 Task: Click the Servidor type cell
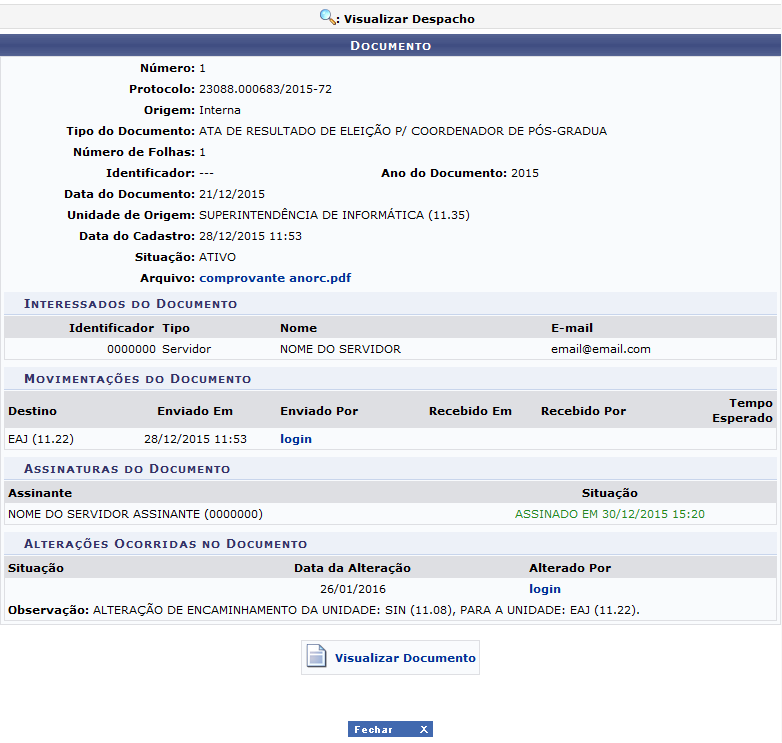[x=187, y=349]
